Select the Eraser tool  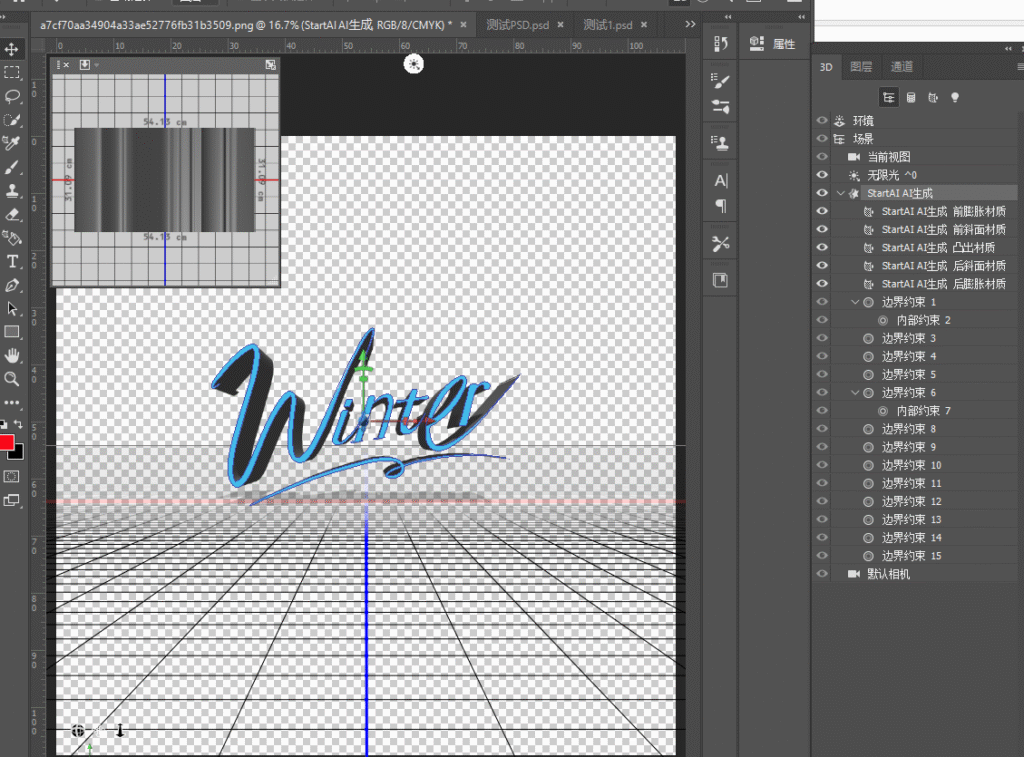[x=12, y=214]
